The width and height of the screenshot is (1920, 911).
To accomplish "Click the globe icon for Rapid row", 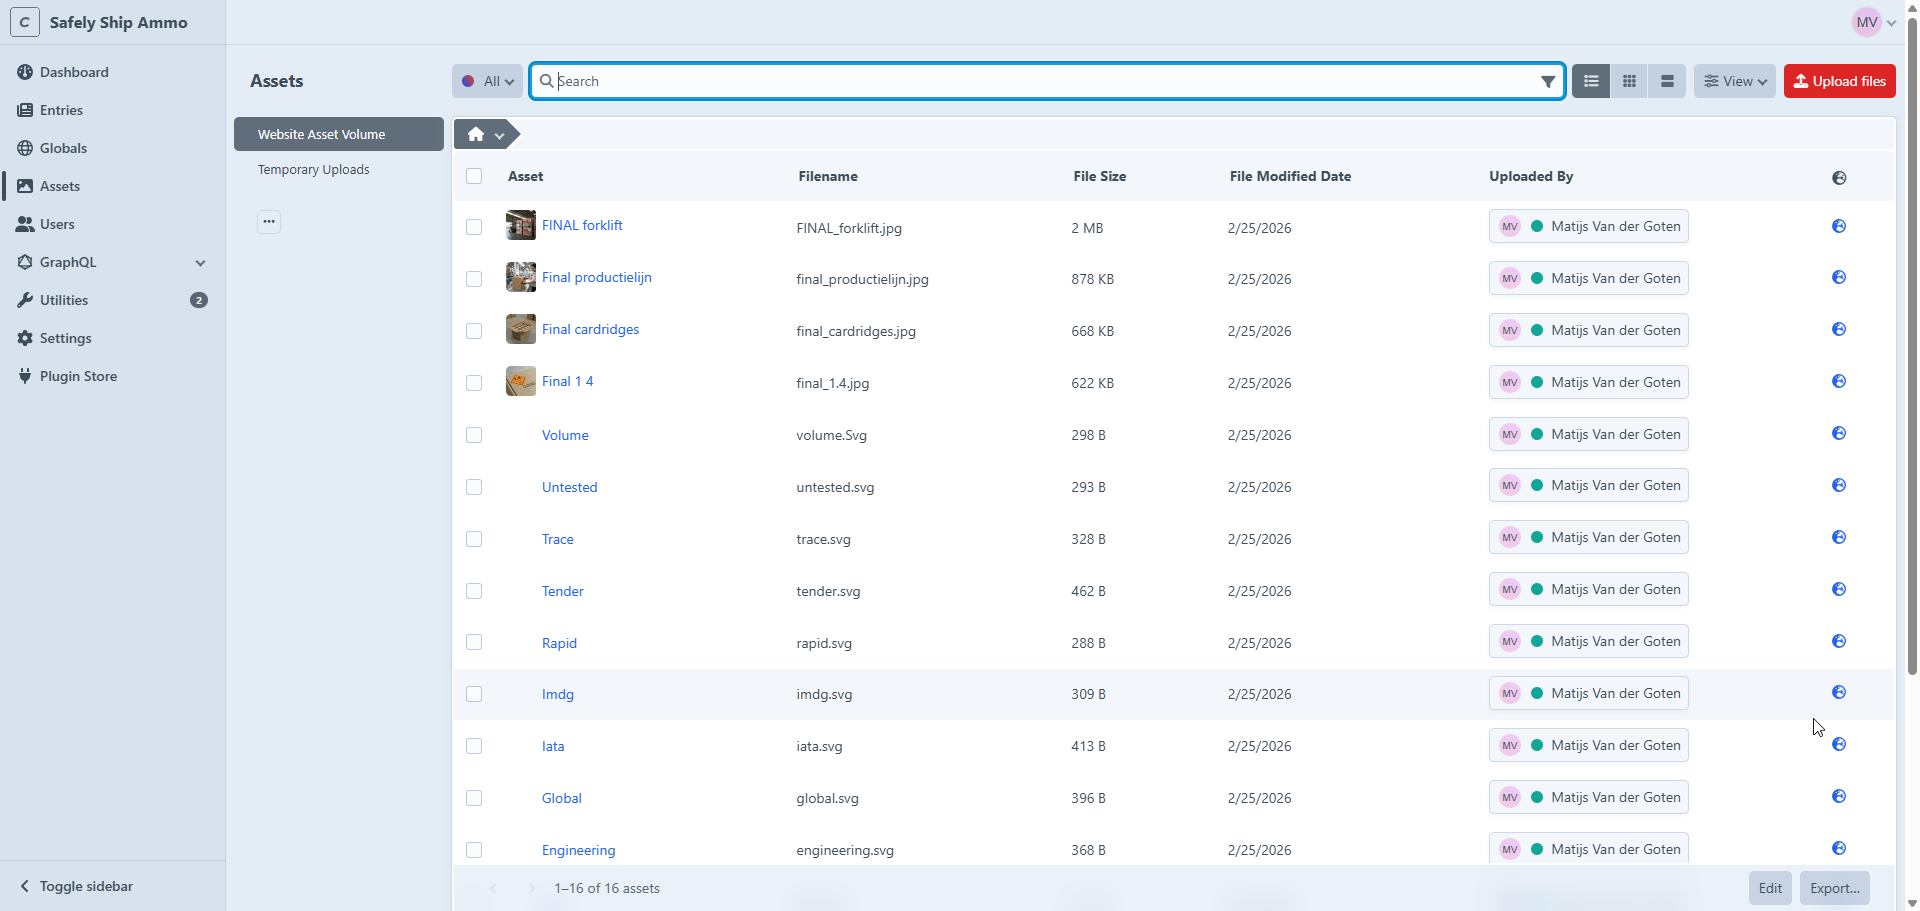I will 1839,641.
